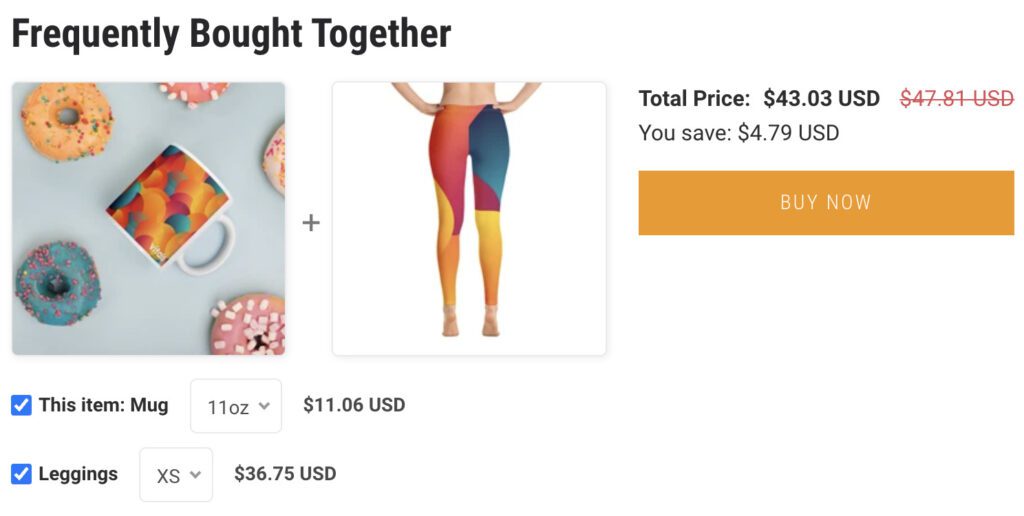The height and width of the screenshot is (516, 1024).
Task: Click the blue donut in the mug photo
Action: [x=57, y=282]
